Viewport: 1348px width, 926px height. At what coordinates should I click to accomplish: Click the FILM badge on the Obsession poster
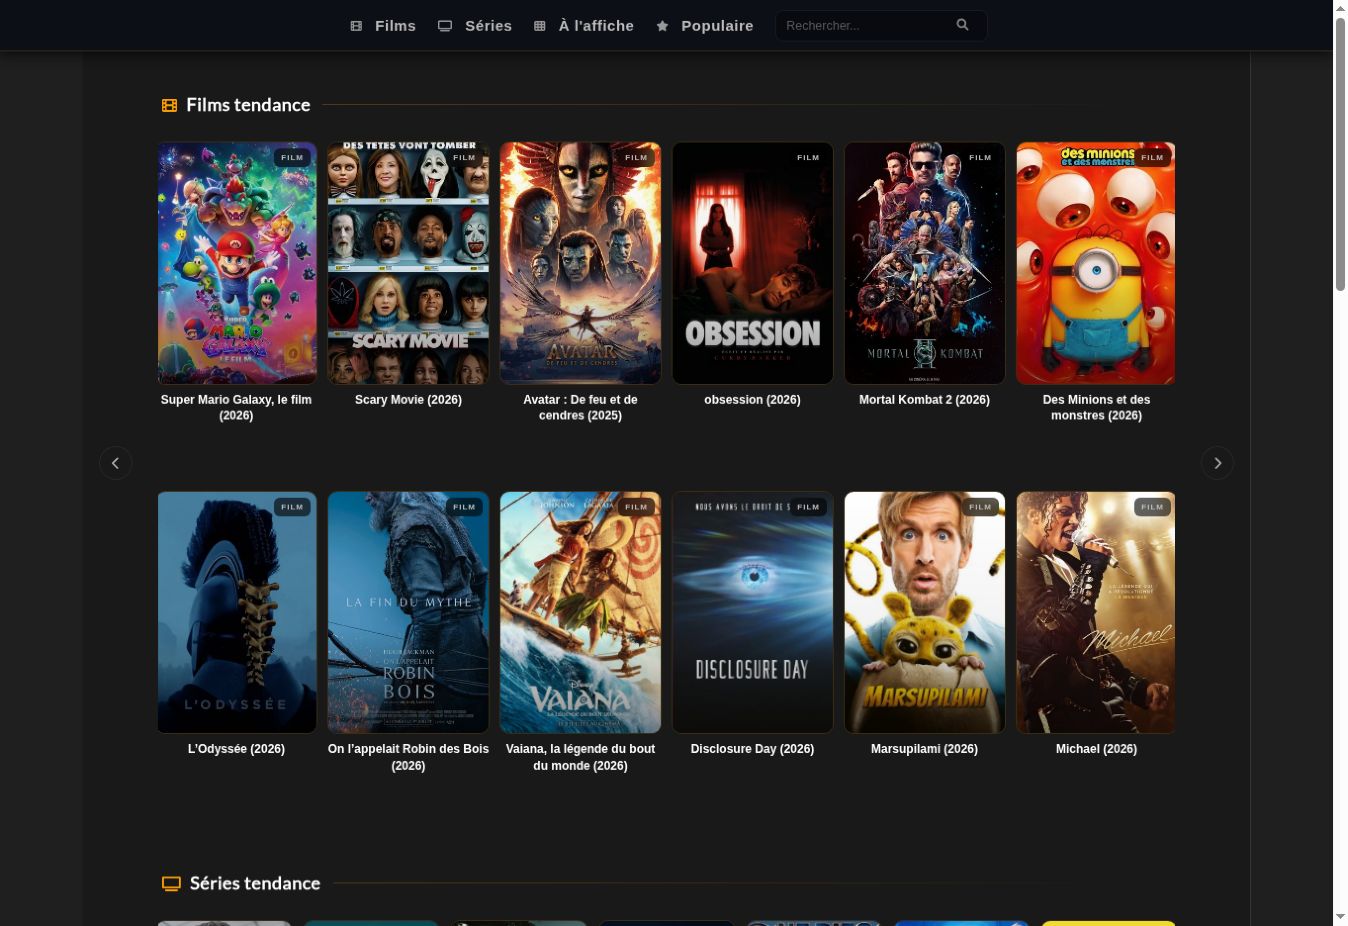pos(808,157)
